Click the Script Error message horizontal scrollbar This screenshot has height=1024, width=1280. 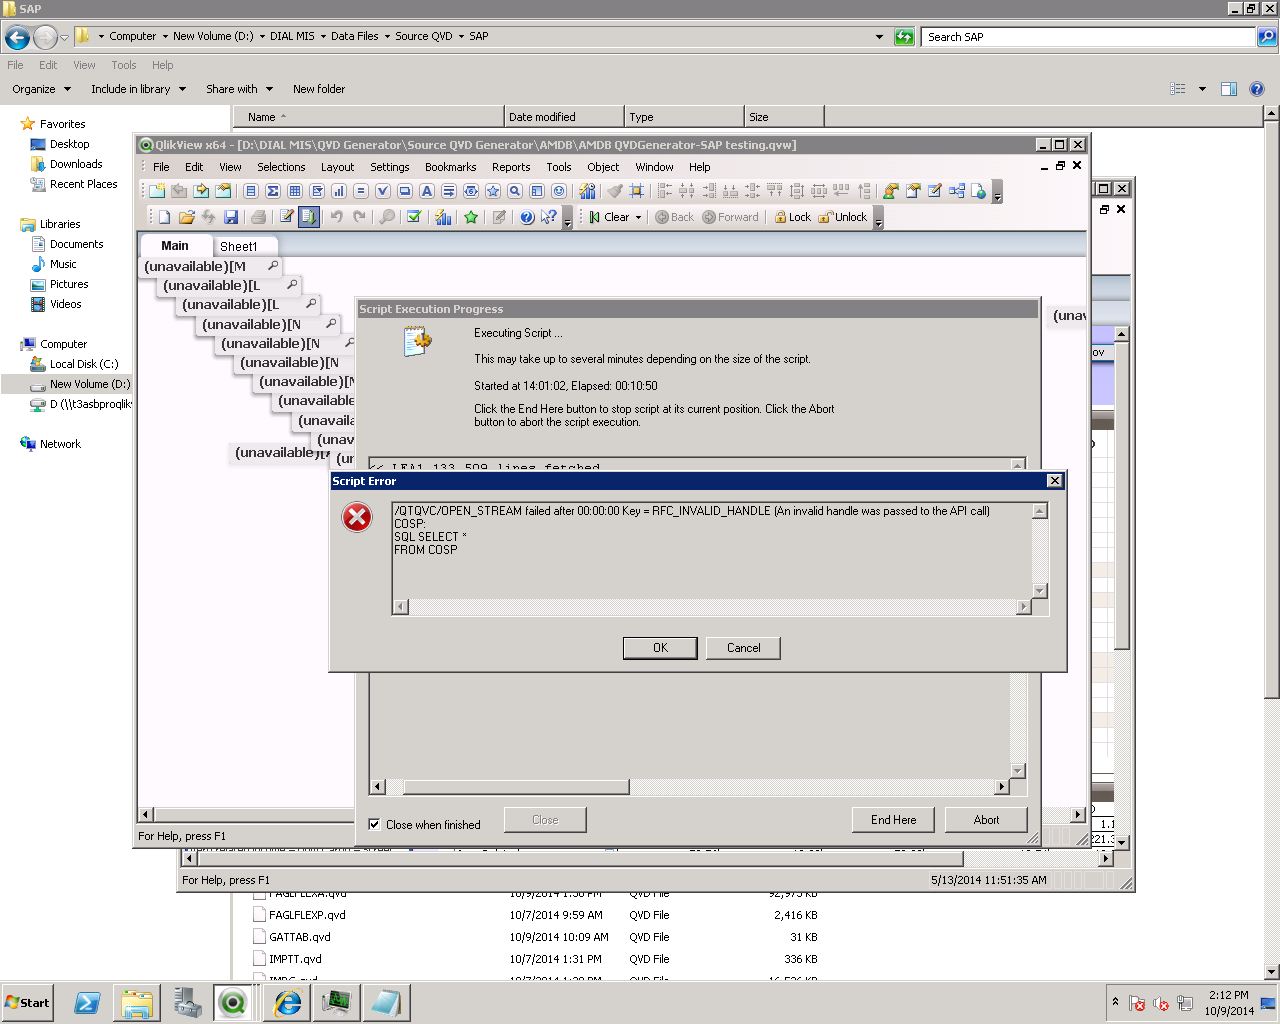point(711,607)
